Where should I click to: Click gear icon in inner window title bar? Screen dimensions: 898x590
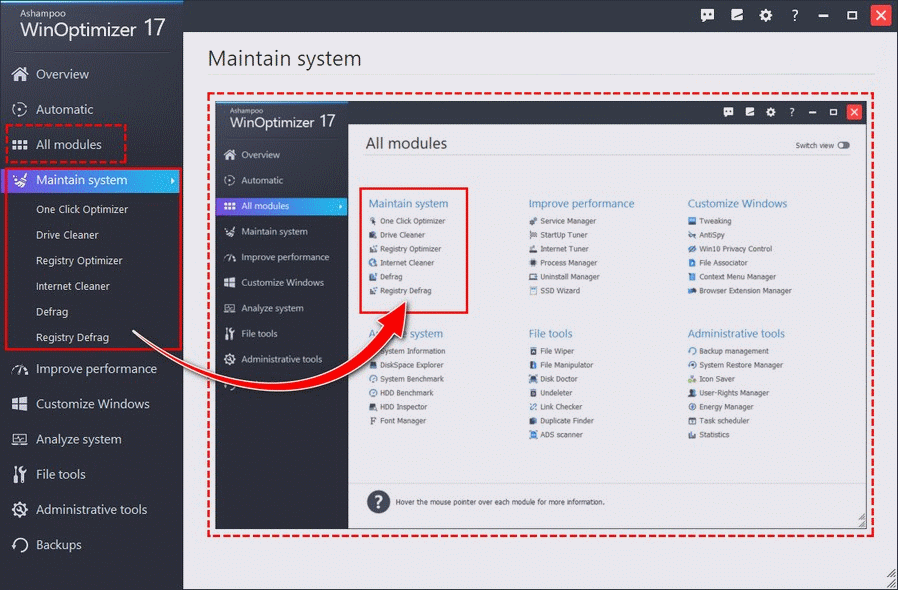click(x=770, y=112)
